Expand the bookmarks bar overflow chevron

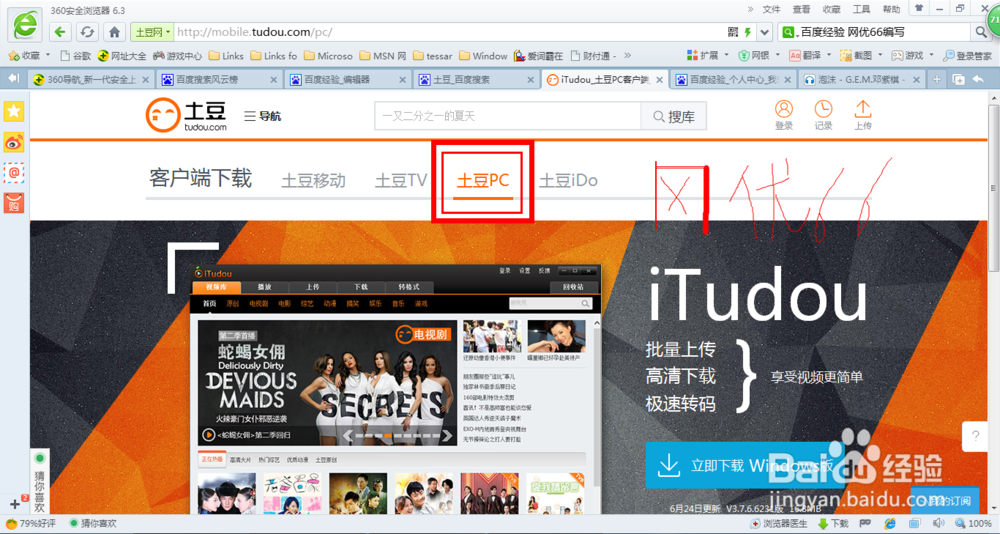(x=628, y=56)
